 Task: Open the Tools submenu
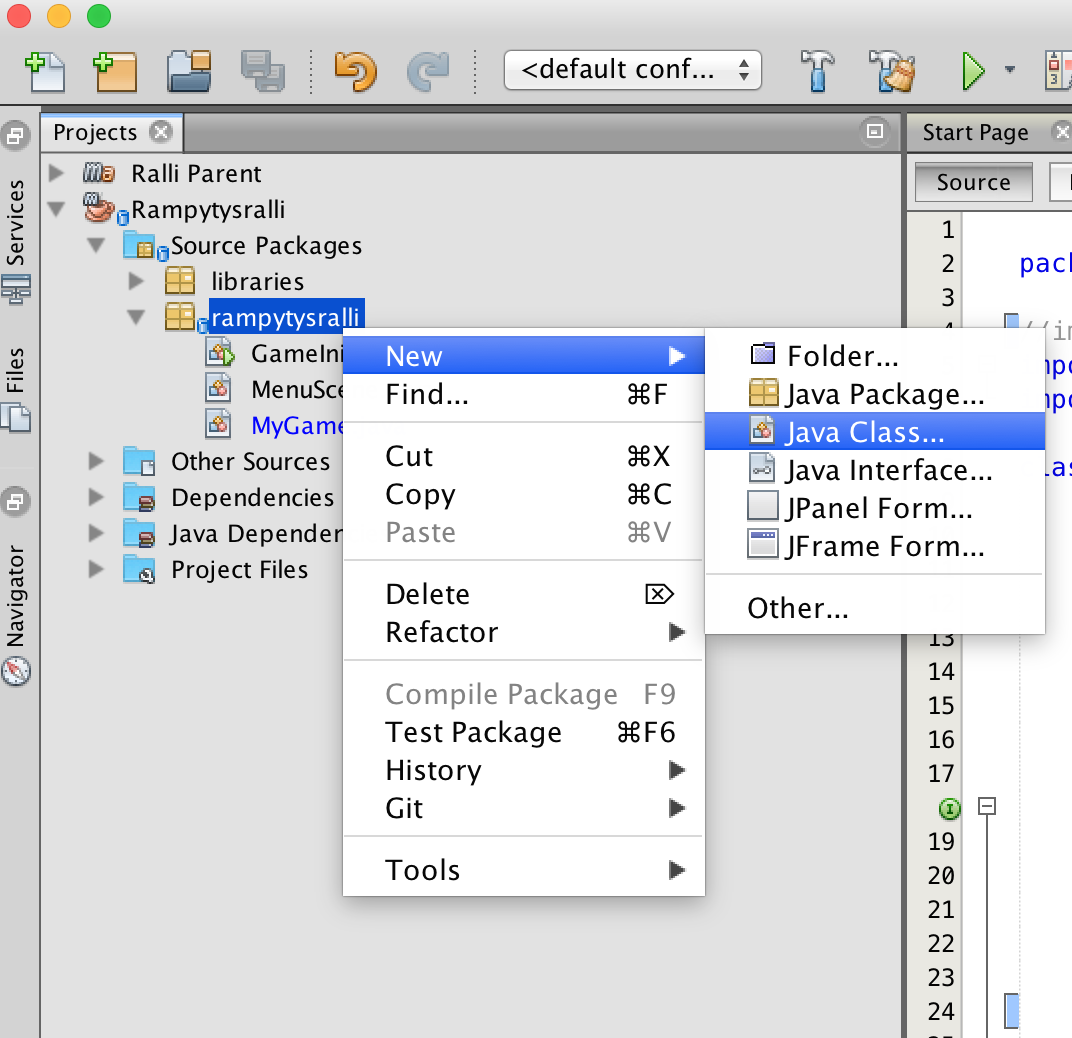(x=524, y=870)
